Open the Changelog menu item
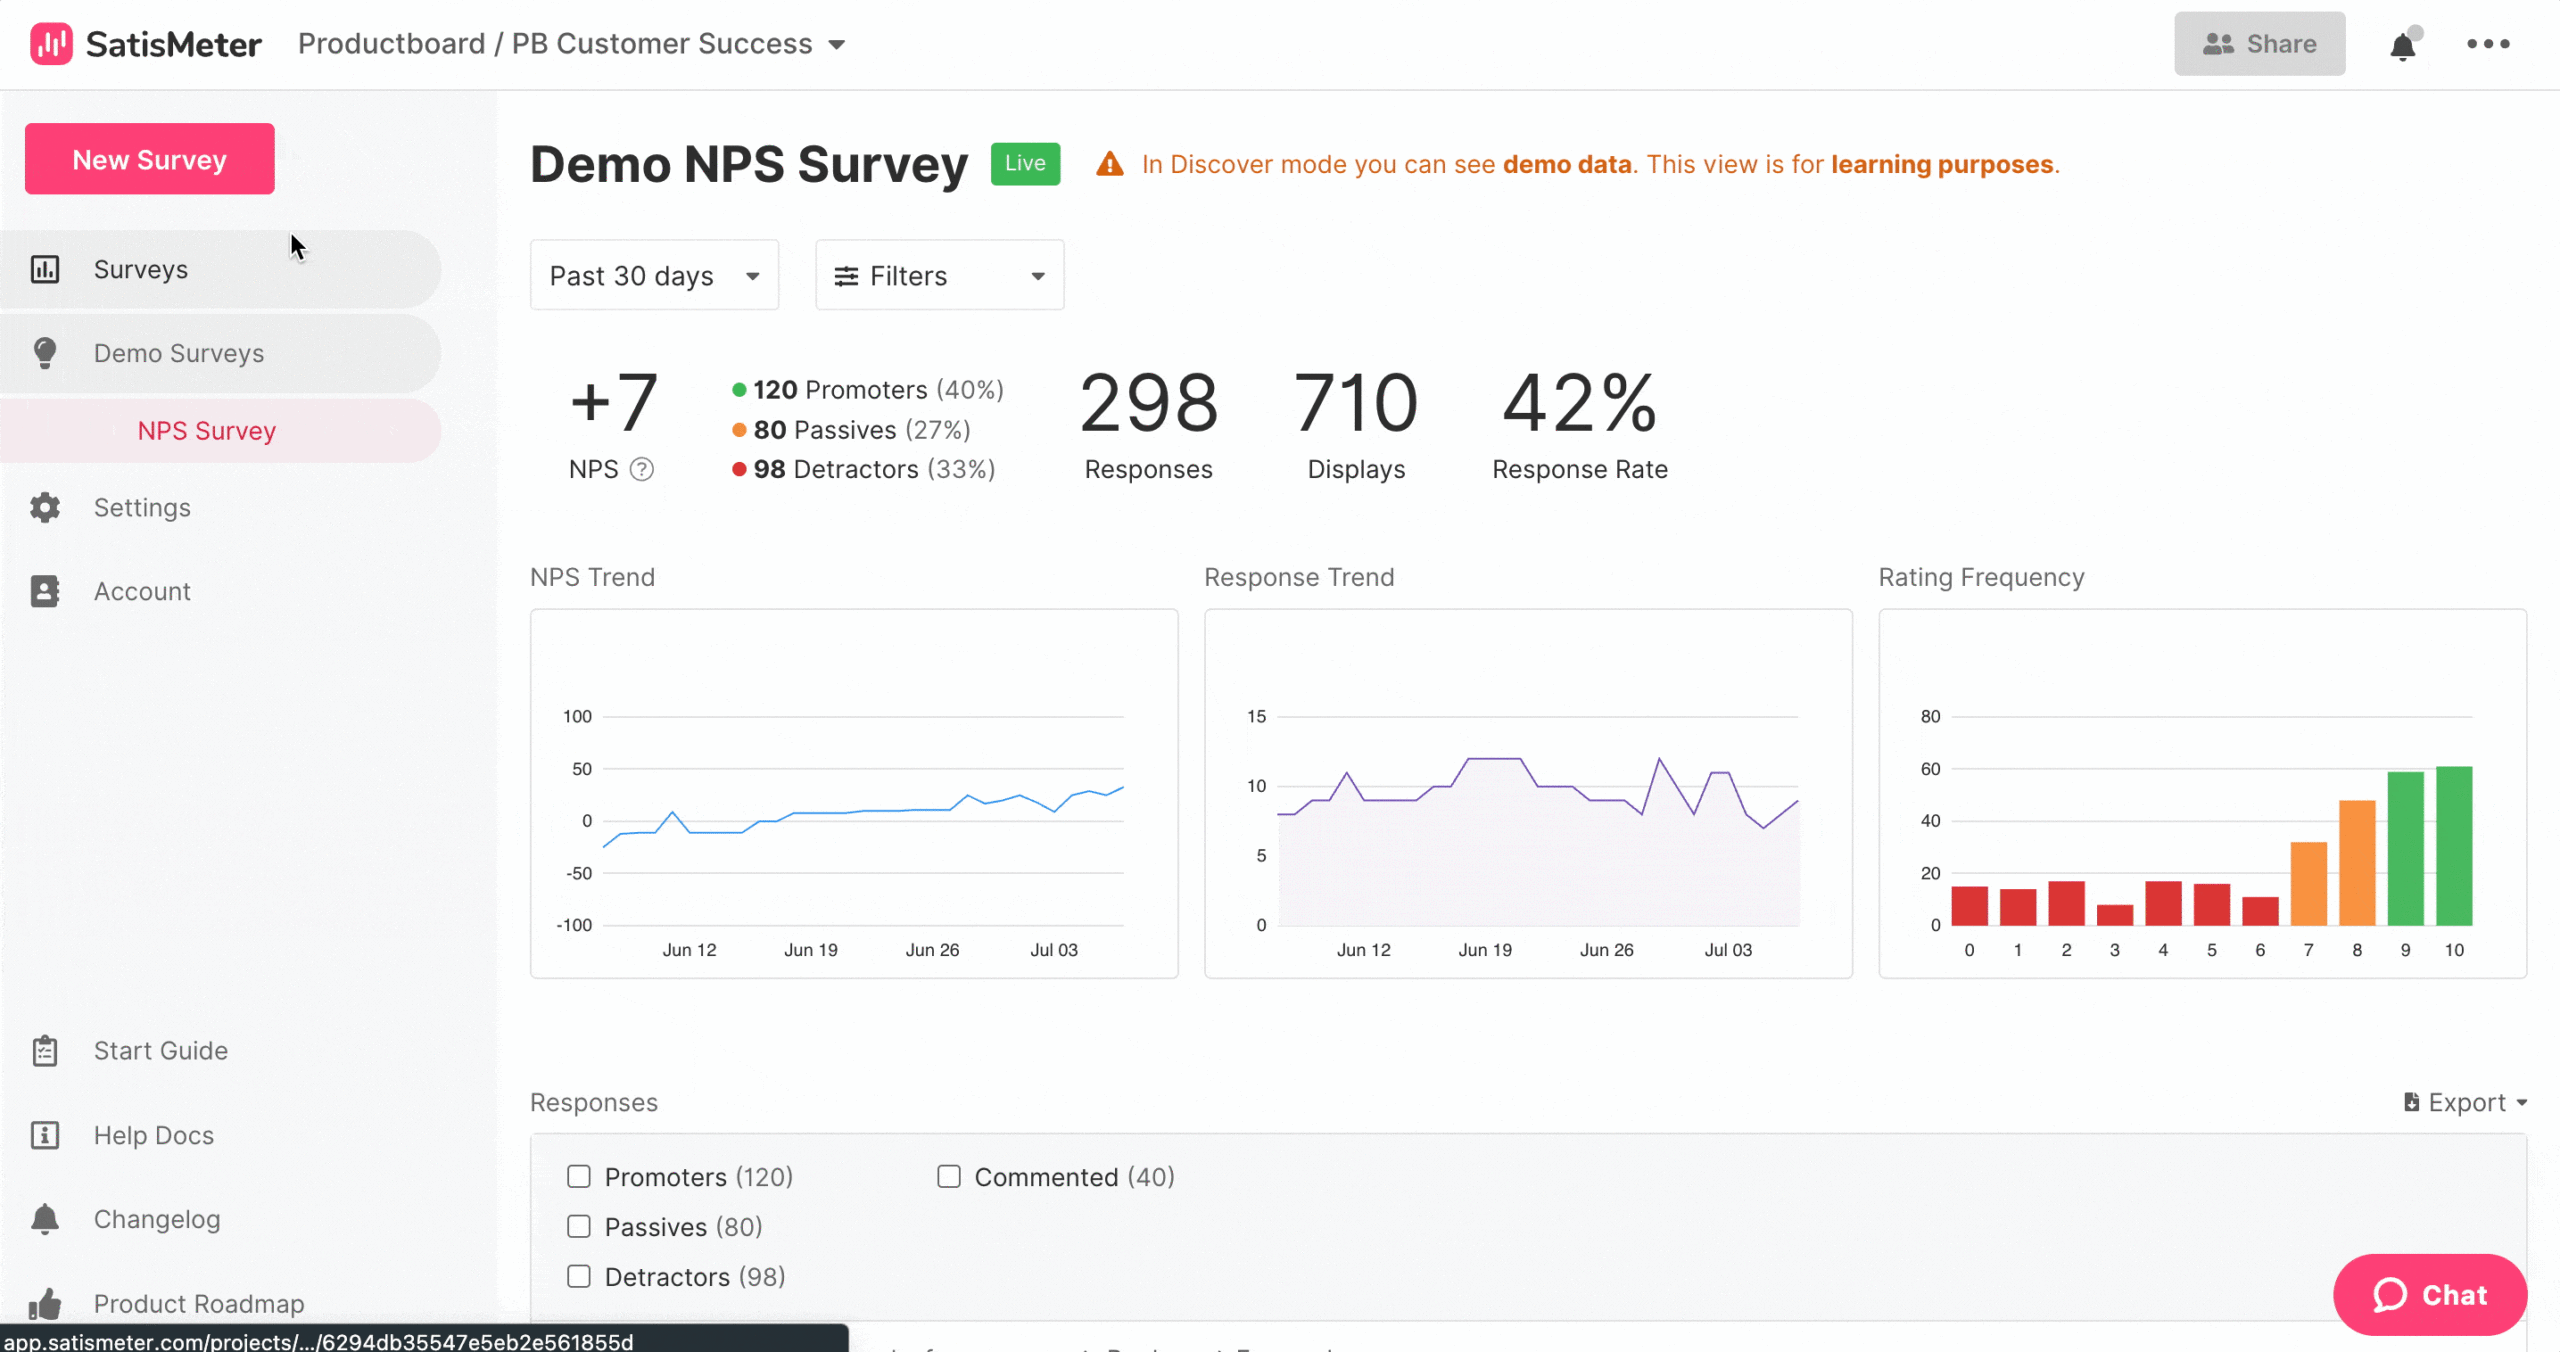 157,1219
